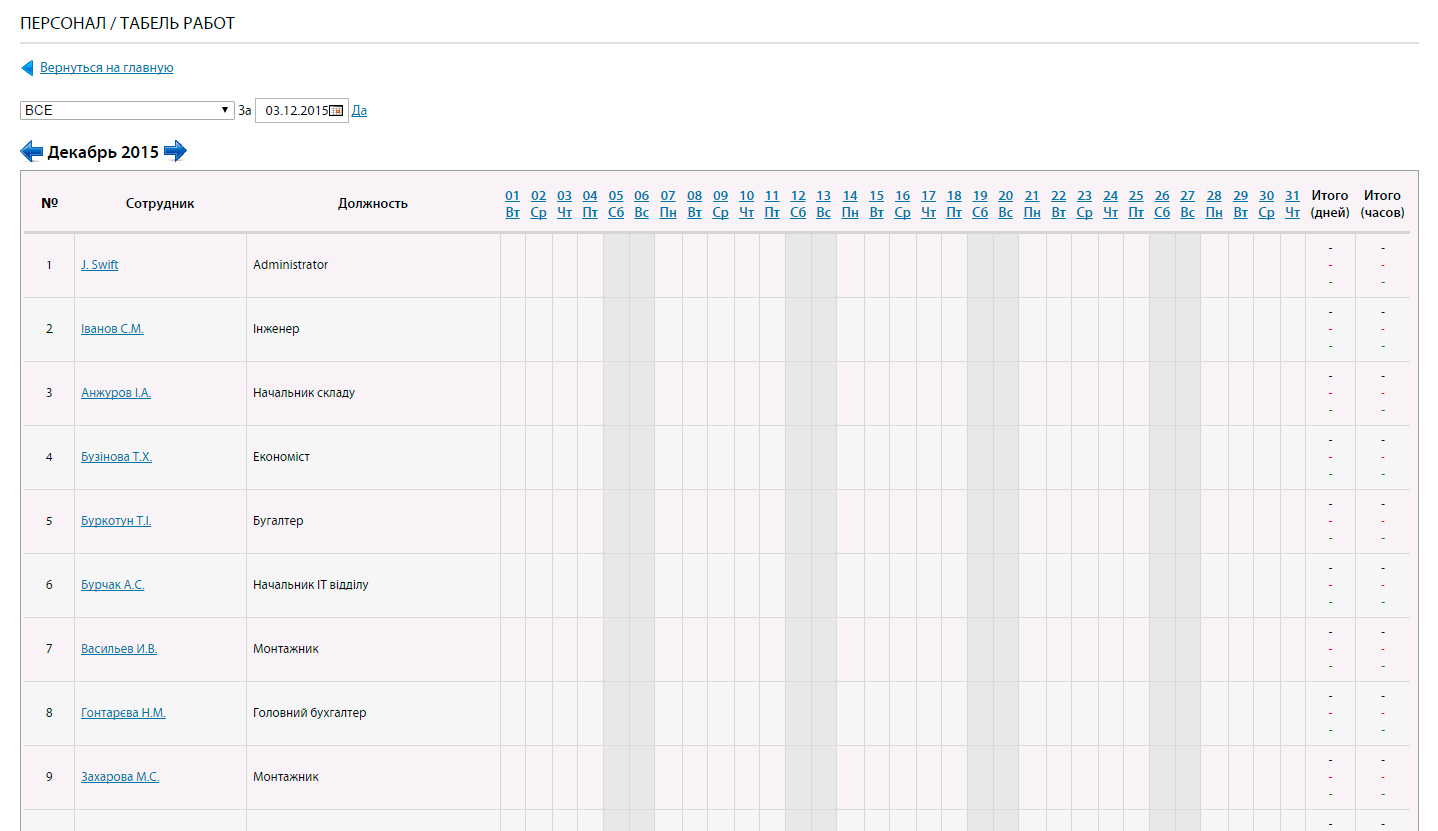Open employee Бурчак А.С.
The width and height of the screenshot is (1438, 831).
pyautogui.click(x=112, y=585)
